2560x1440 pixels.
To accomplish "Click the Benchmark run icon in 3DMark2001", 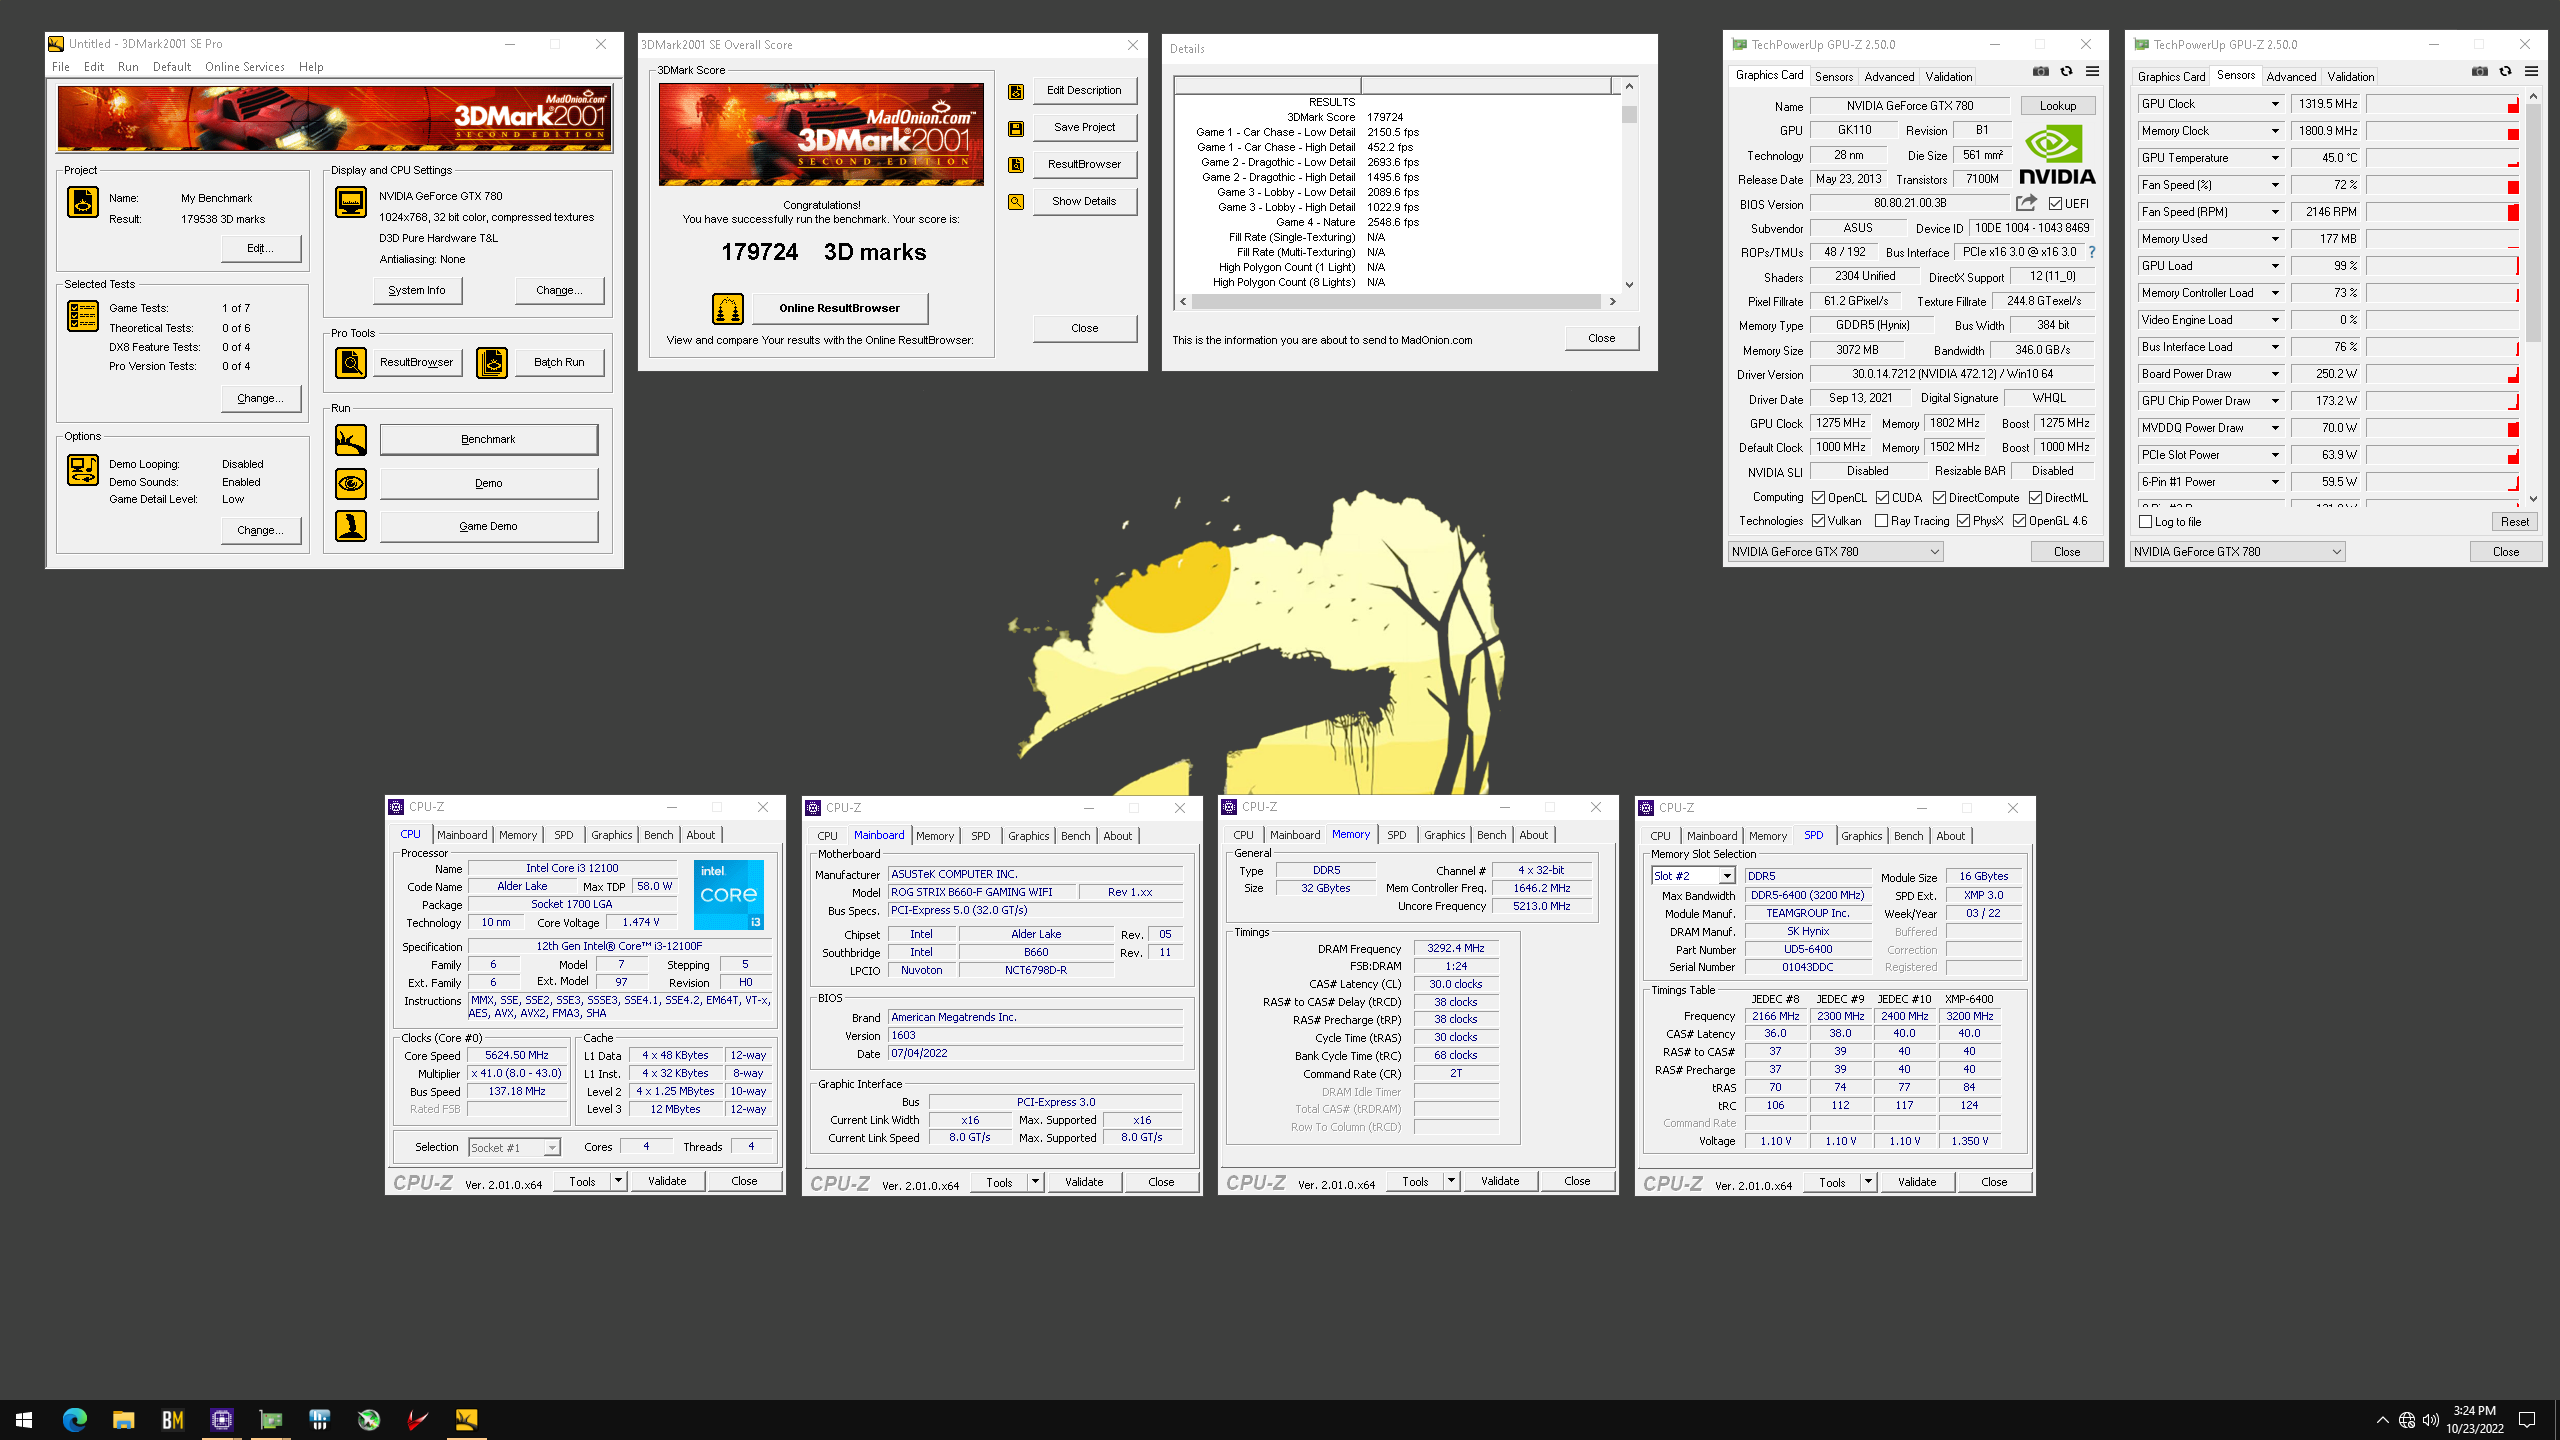I will 350,440.
